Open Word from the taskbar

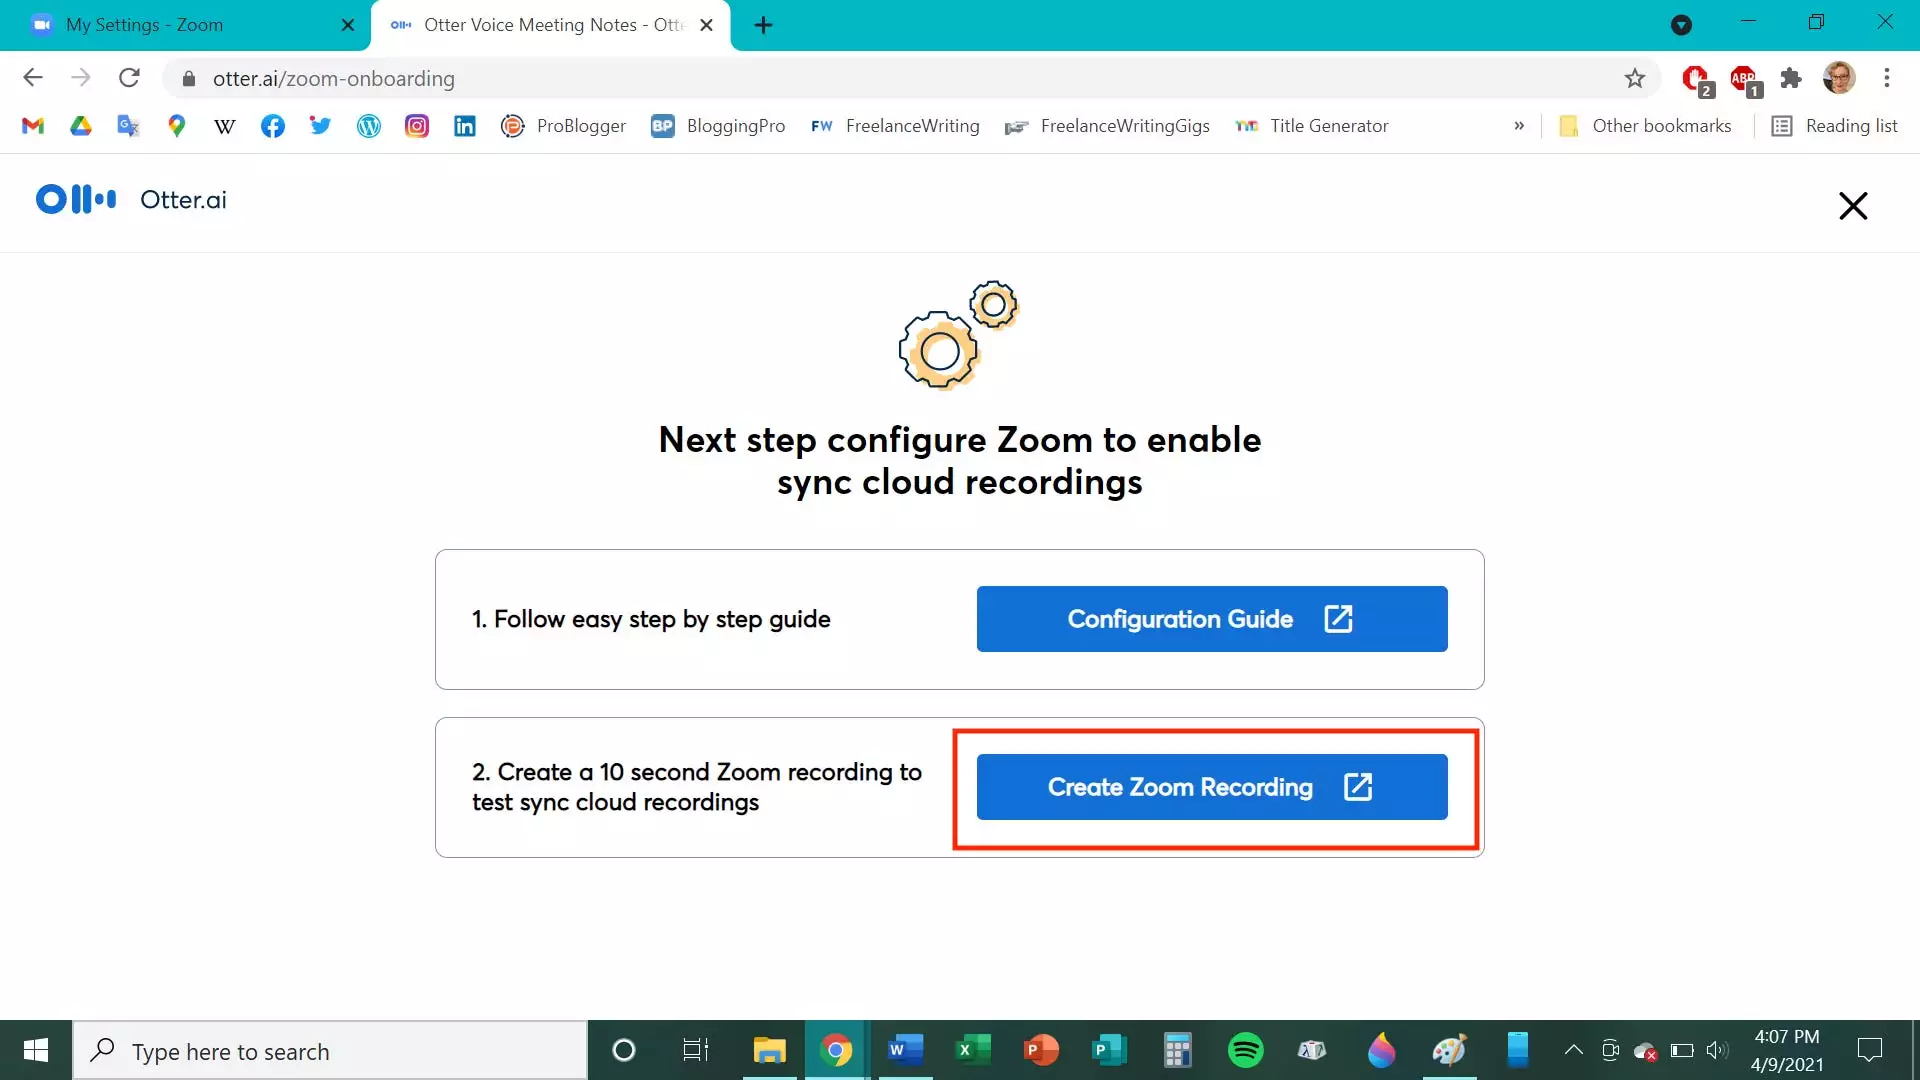tap(905, 1050)
